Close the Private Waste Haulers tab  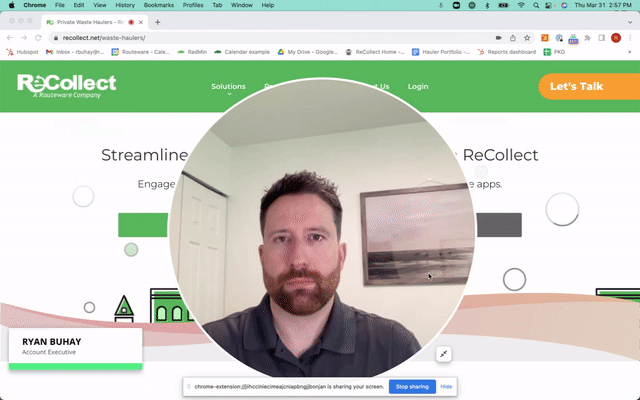click(141, 22)
